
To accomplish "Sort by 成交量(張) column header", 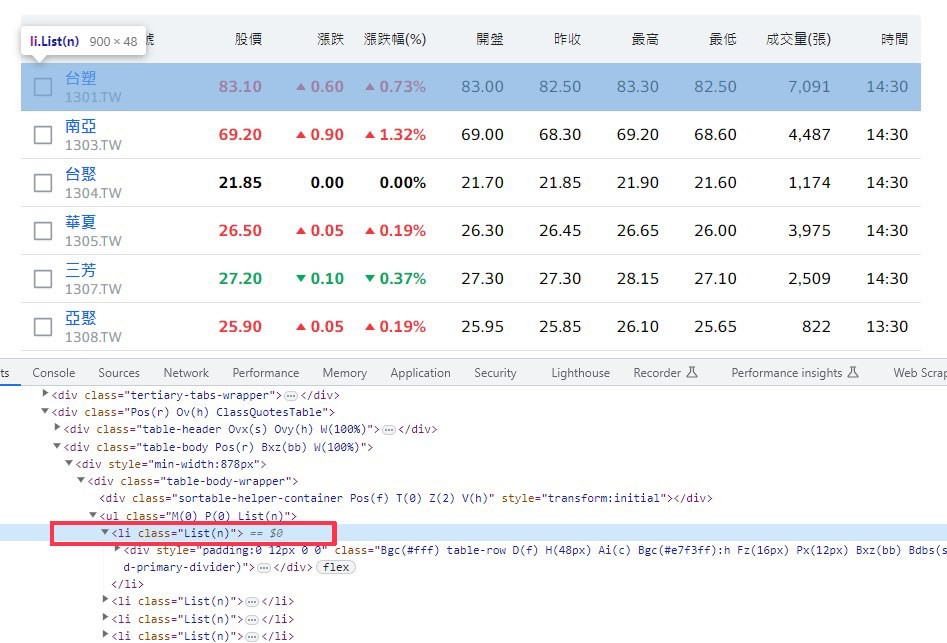I will pos(798,39).
